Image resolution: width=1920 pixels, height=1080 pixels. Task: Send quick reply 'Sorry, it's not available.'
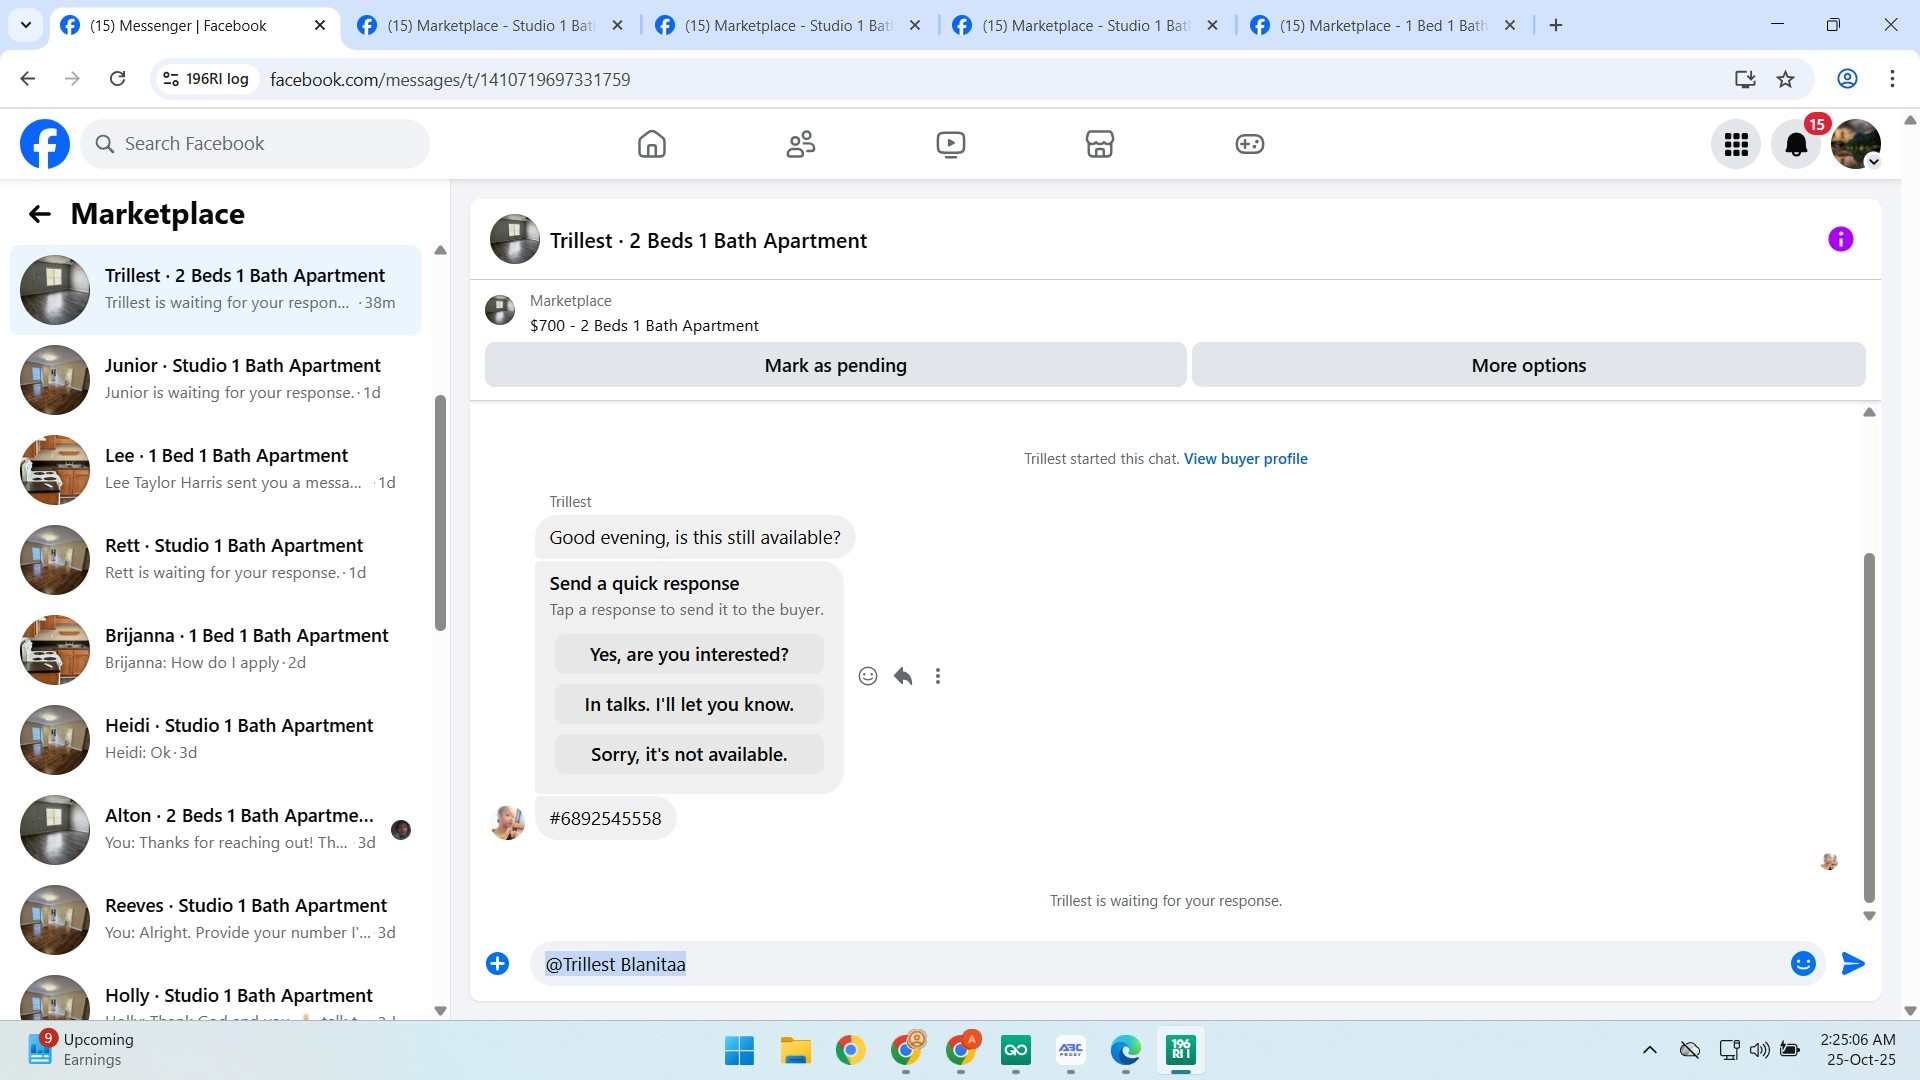689,754
